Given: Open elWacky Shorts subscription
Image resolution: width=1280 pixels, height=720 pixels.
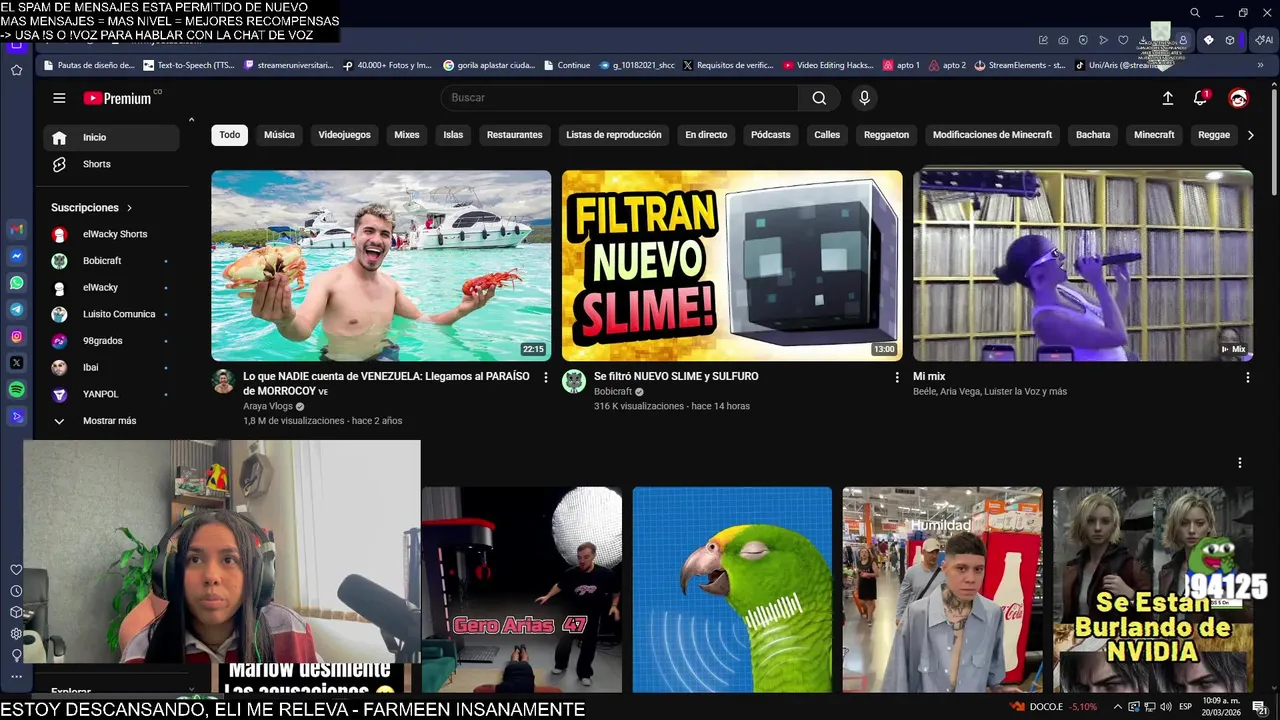Looking at the screenshot, I should 111,234.
